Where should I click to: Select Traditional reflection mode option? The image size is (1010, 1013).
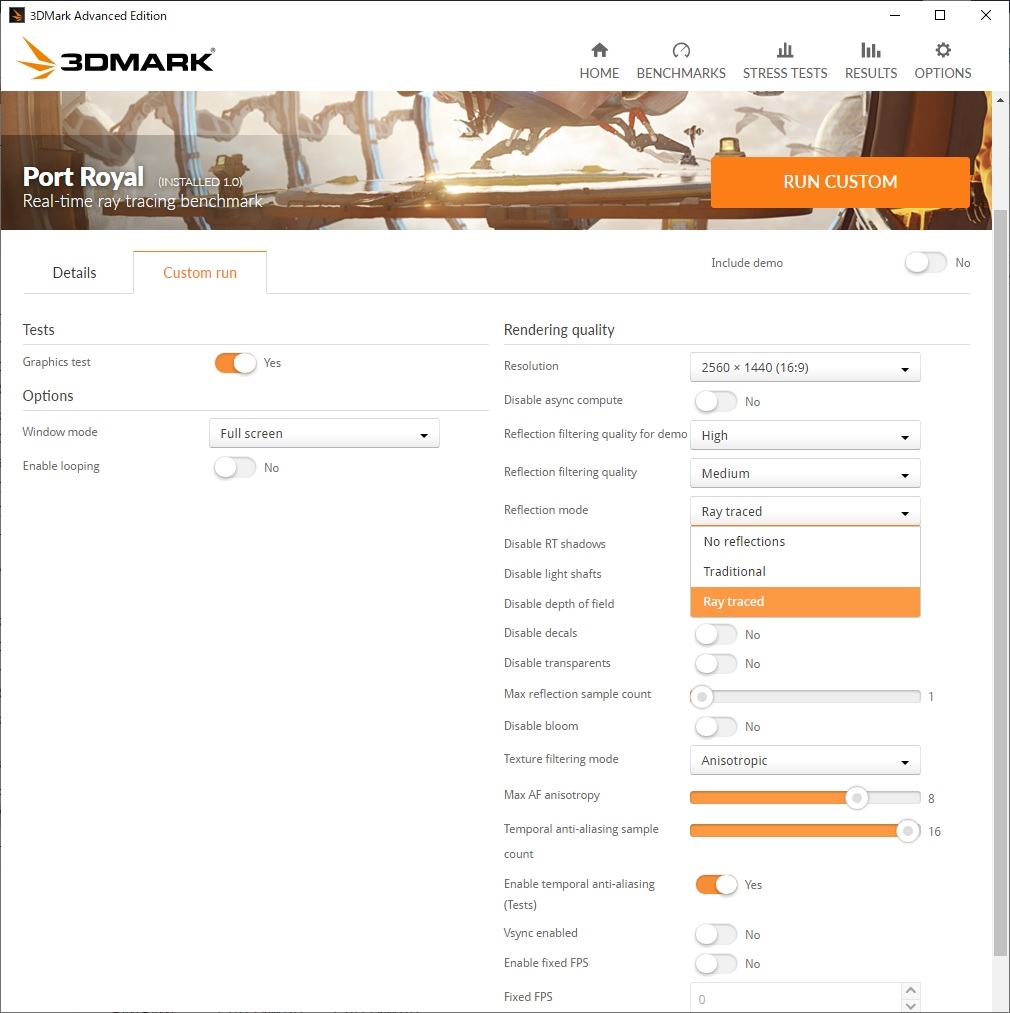click(x=805, y=571)
